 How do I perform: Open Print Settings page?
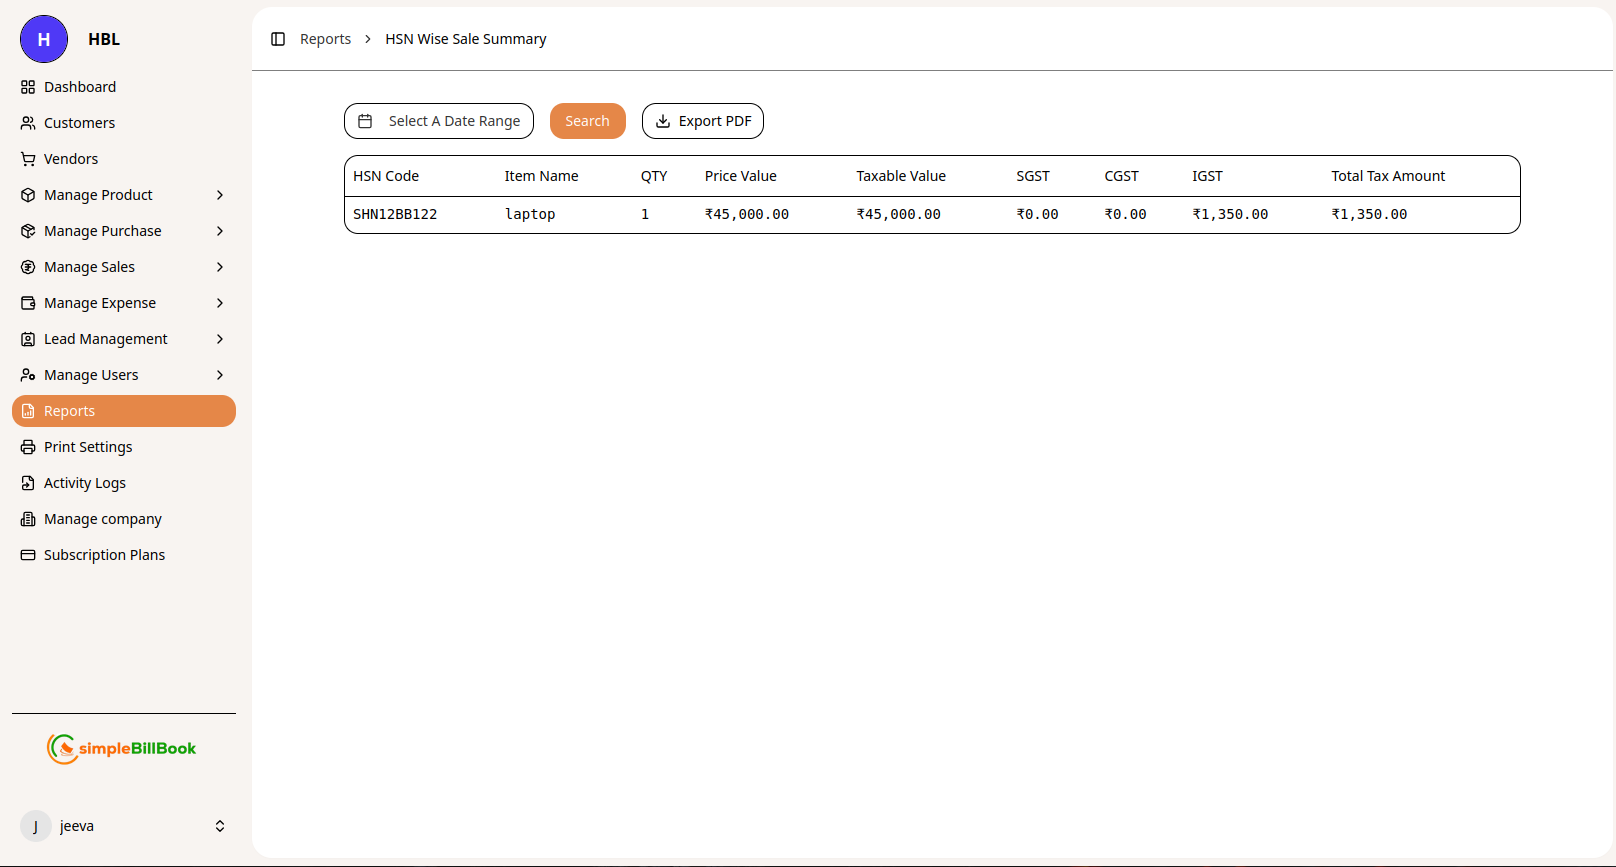click(x=88, y=447)
